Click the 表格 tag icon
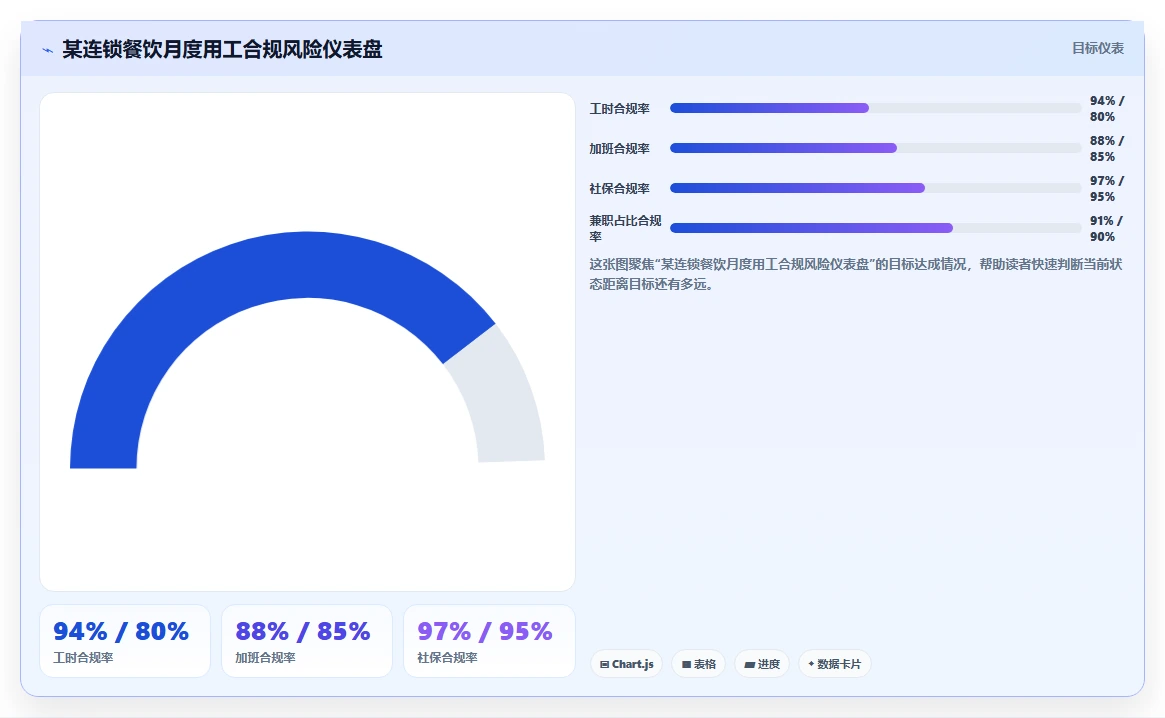This screenshot has width=1165, height=718. click(x=687, y=664)
